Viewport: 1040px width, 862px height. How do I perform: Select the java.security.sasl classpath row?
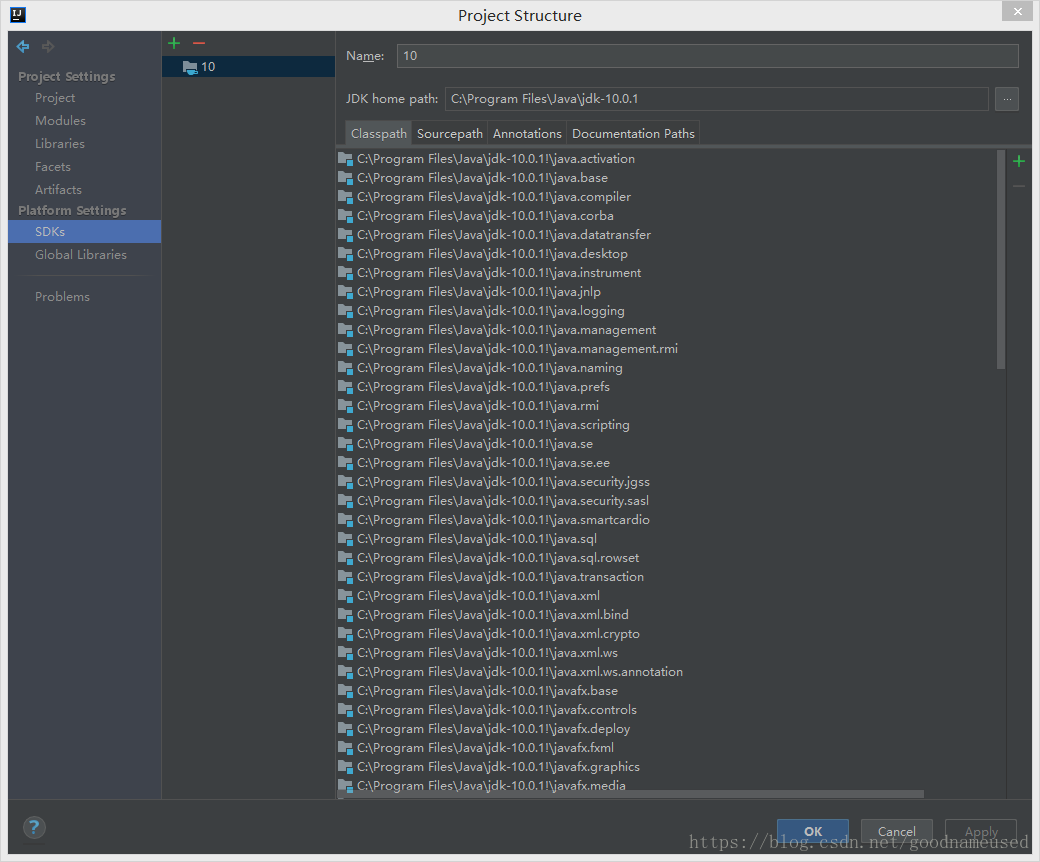pyautogui.click(x=667, y=501)
